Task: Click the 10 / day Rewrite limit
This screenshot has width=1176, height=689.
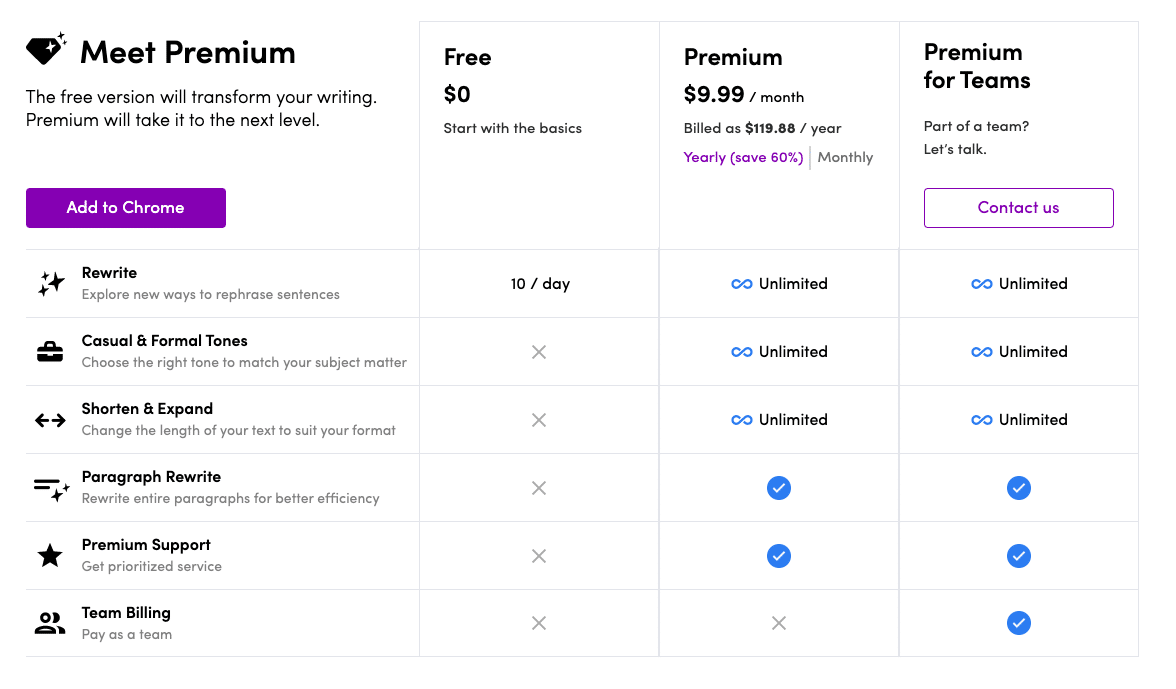Action: pyautogui.click(x=540, y=284)
